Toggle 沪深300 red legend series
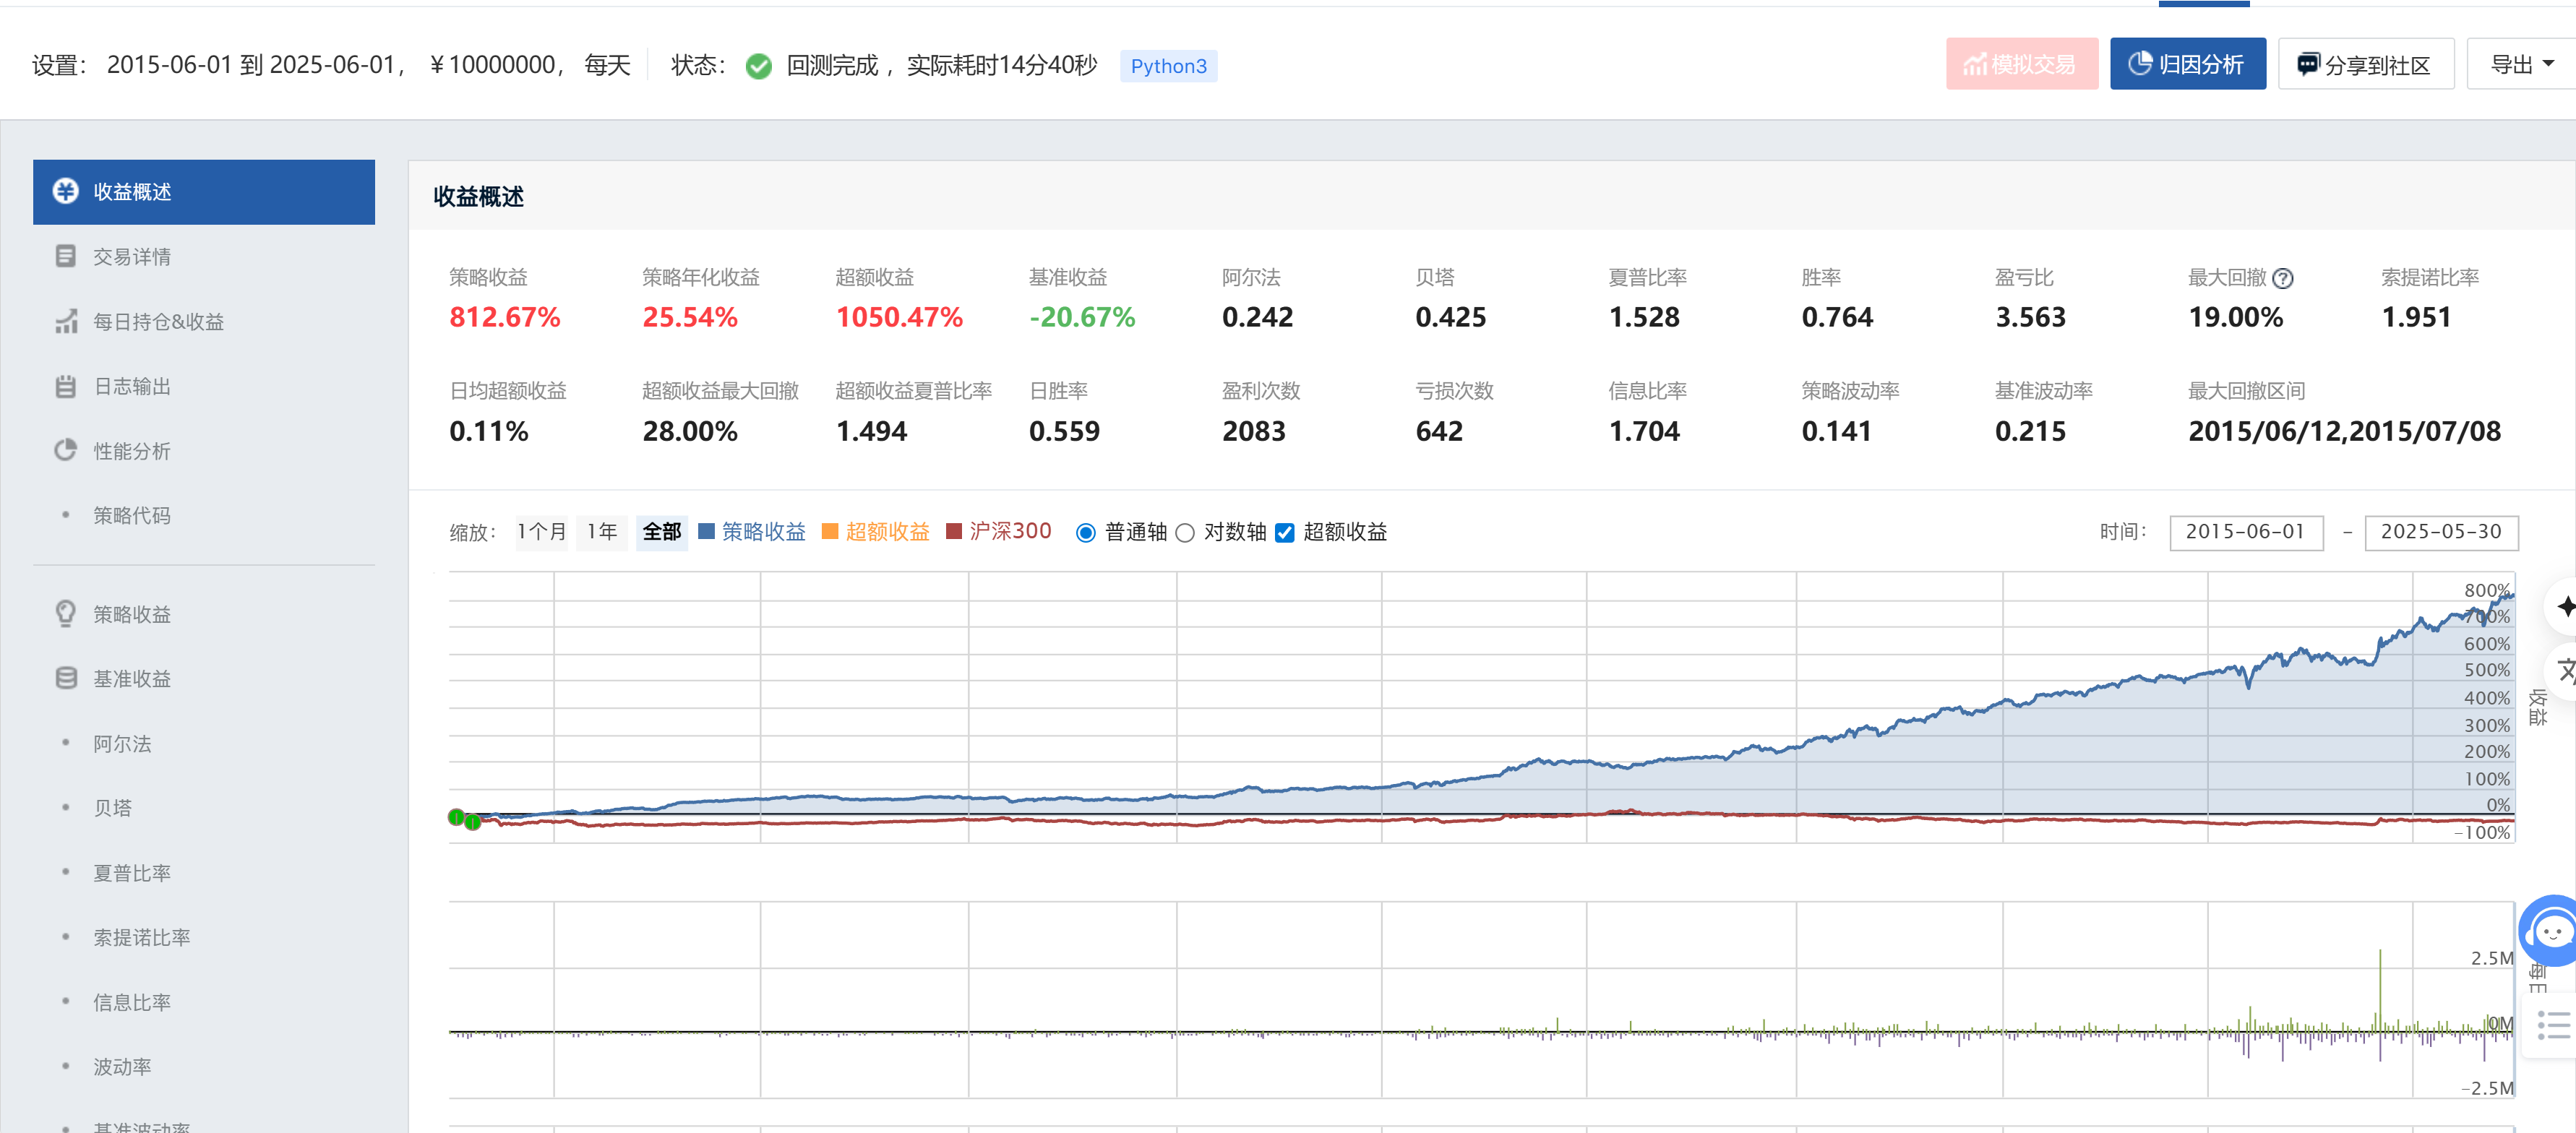Viewport: 2576px width, 1133px height. coord(999,531)
